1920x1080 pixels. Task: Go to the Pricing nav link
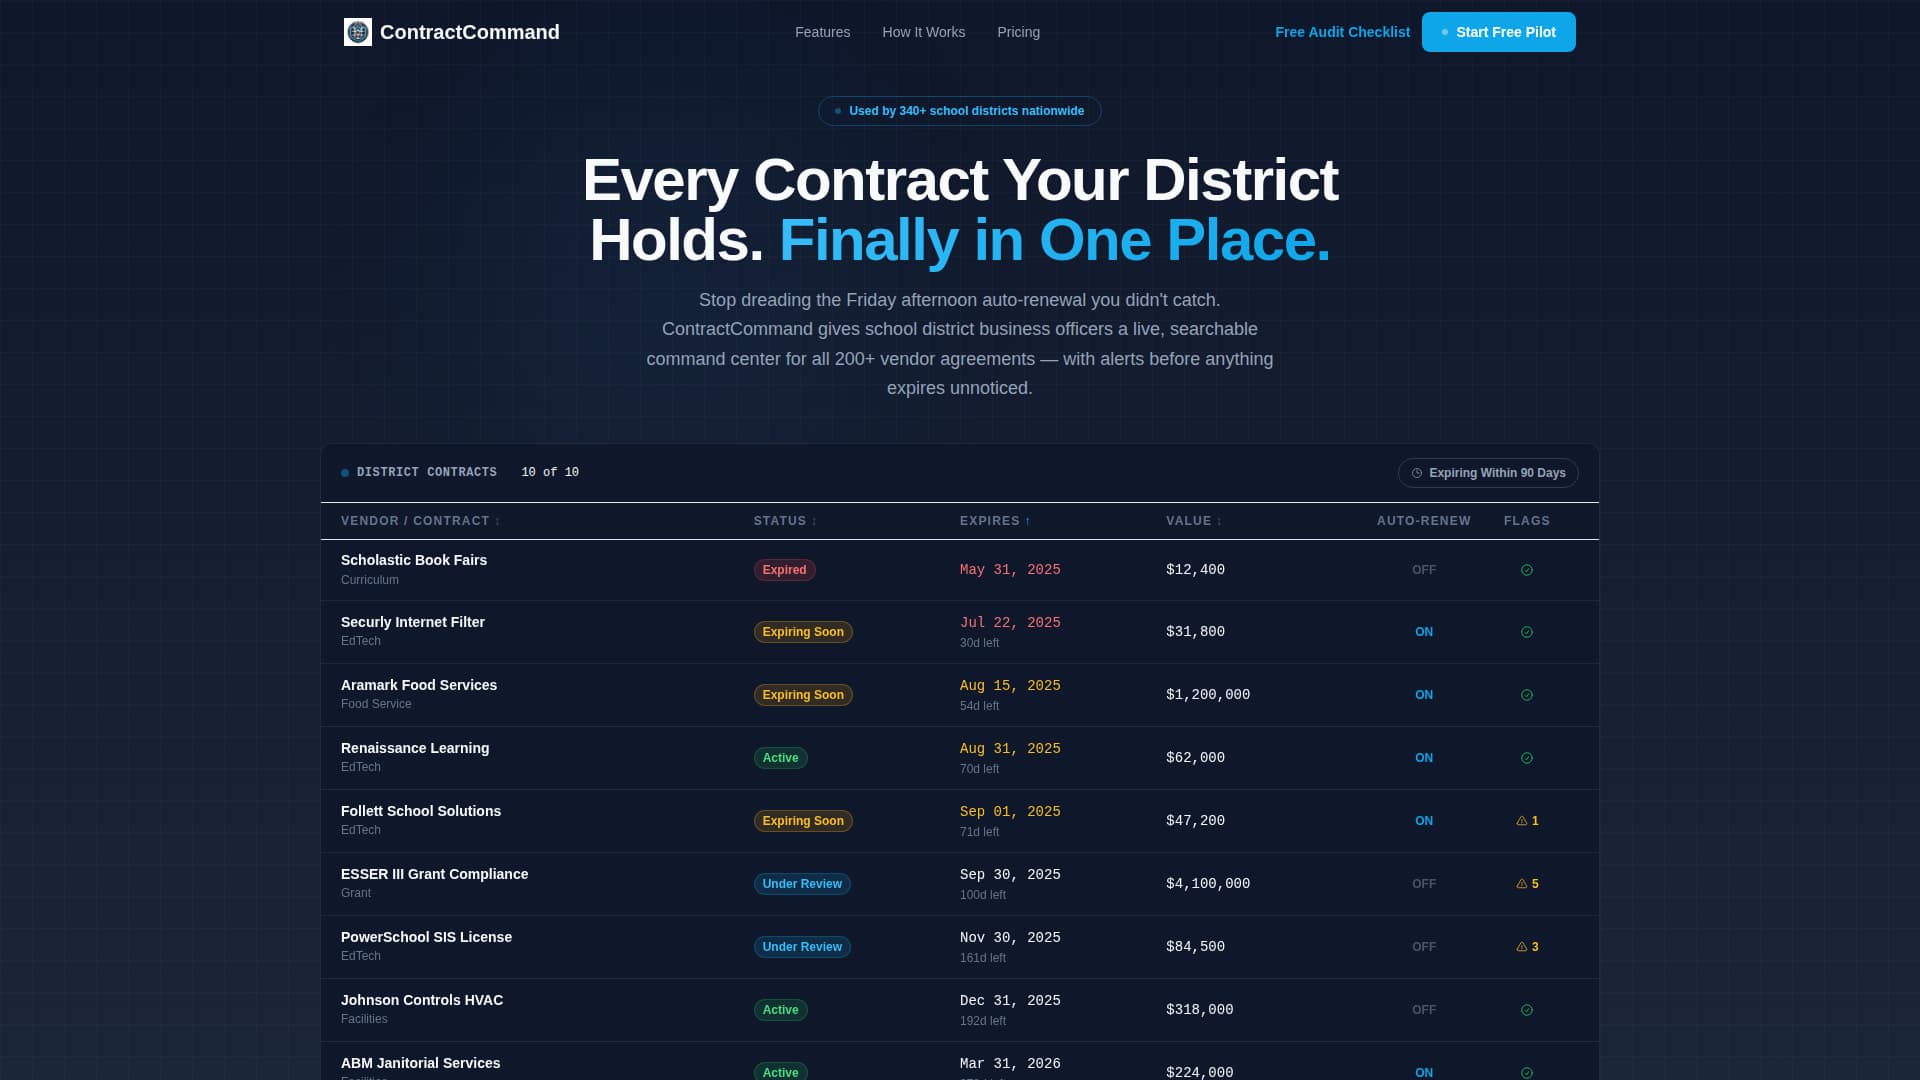[x=1018, y=32]
